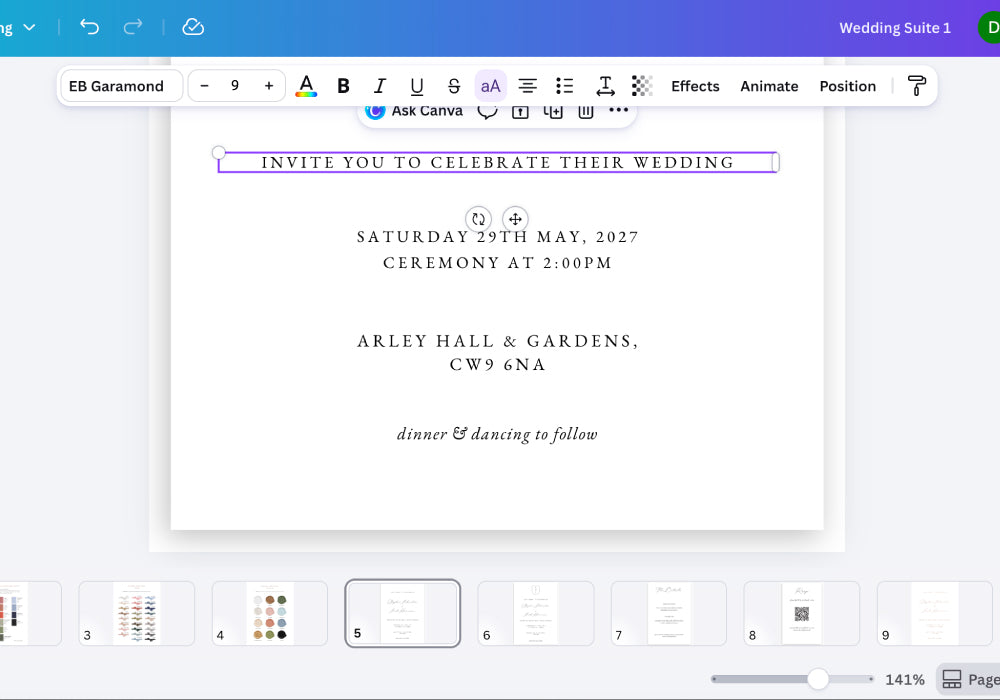Open page 4 color palette thumbnail

pyautogui.click(x=270, y=613)
